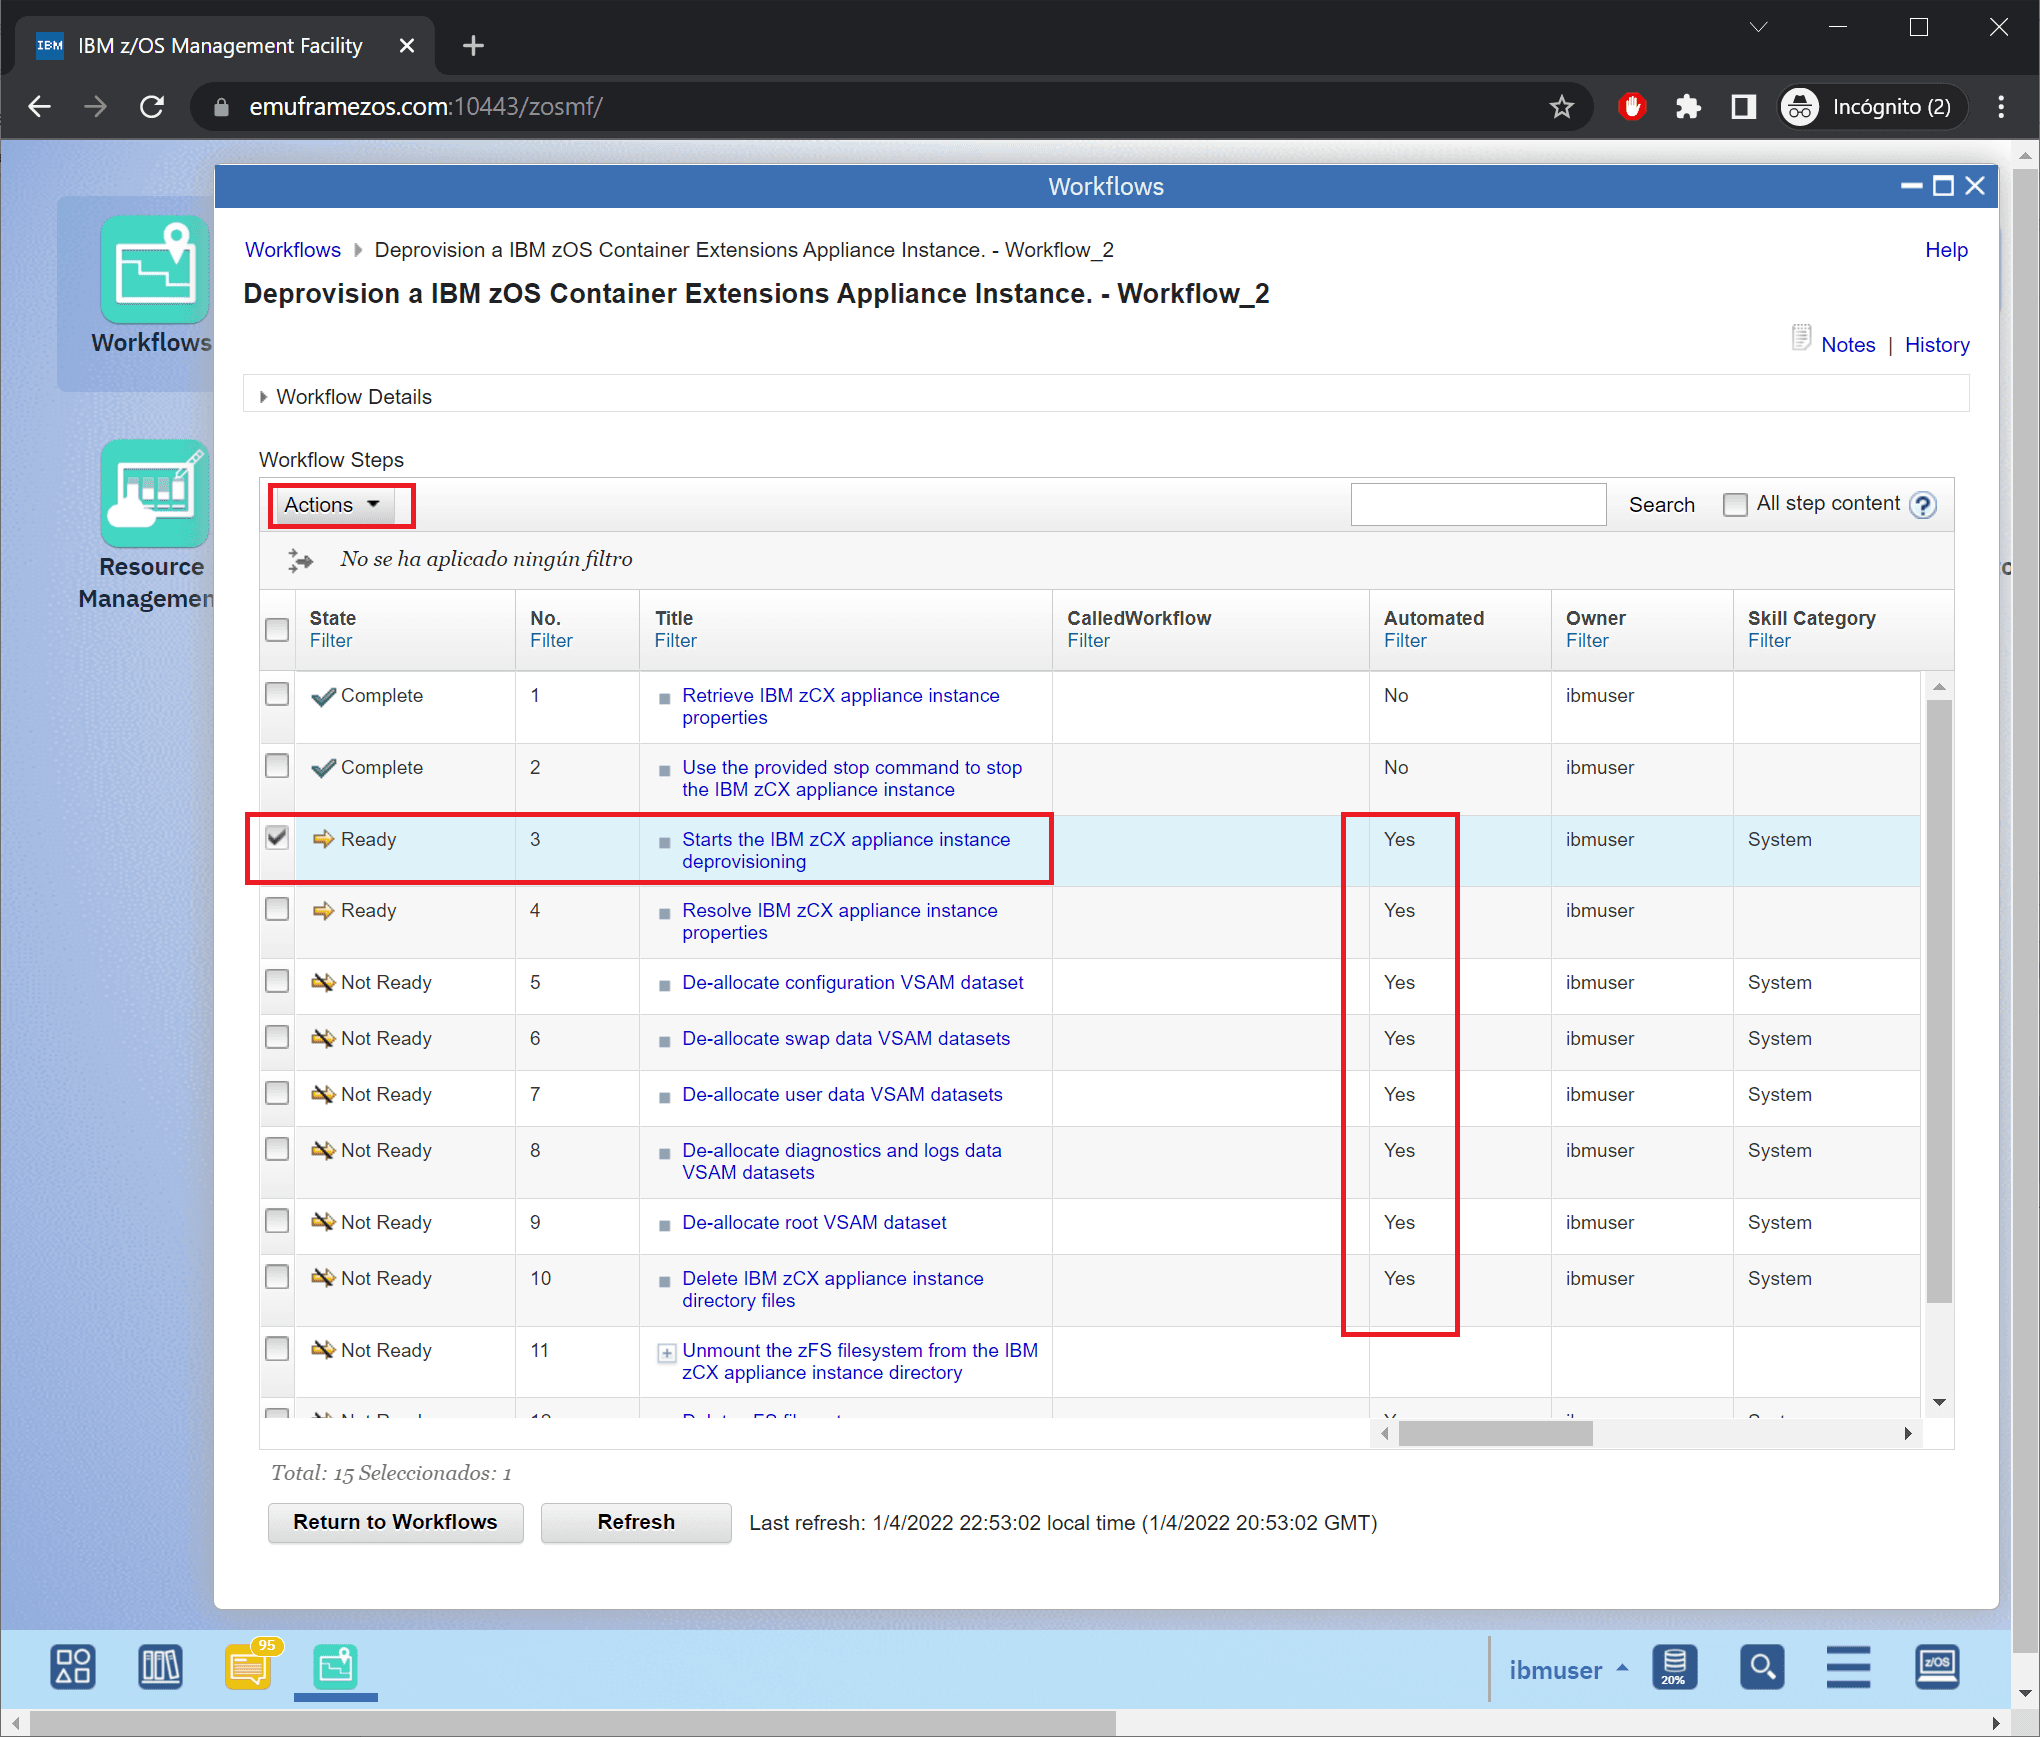Open the Workflows desktop icon
Image resolution: width=2040 pixels, height=1737 pixels.
click(154, 271)
